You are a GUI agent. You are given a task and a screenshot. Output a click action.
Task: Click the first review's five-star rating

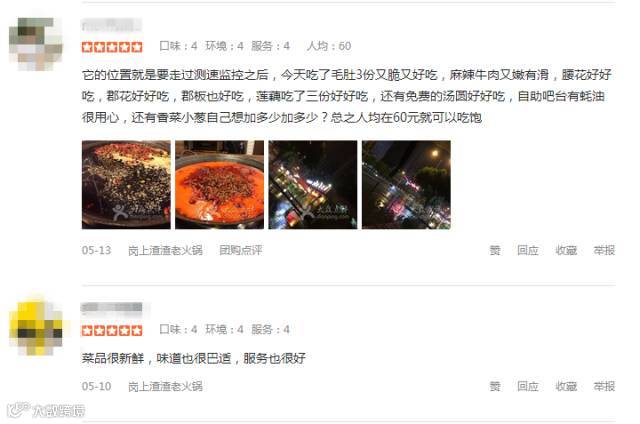click(112, 47)
